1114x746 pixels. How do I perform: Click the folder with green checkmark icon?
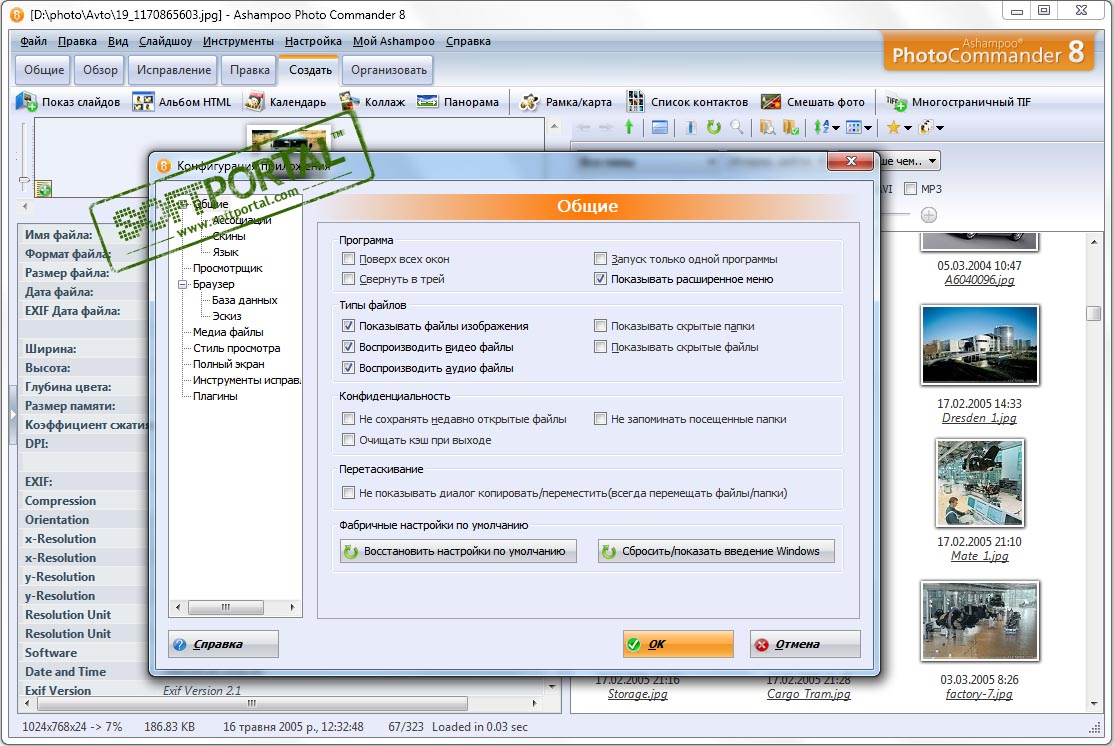click(x=790, y=127)
